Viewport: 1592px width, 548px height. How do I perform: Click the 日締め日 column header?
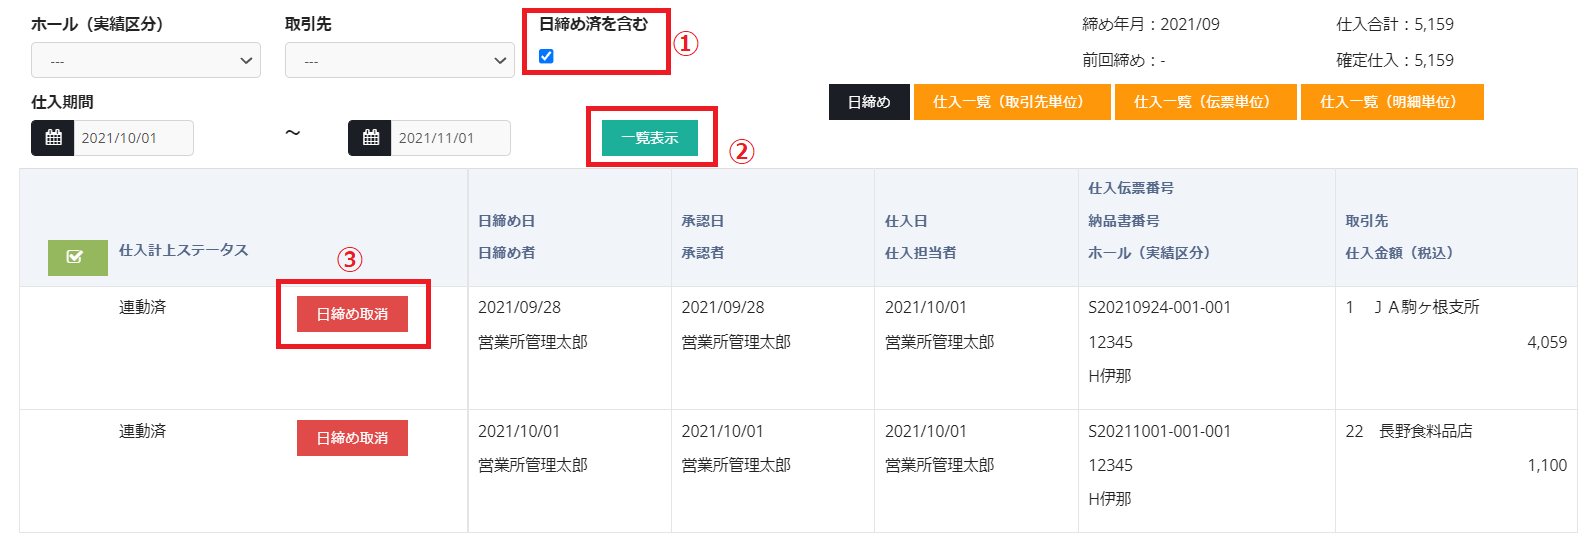click(506, 221)
